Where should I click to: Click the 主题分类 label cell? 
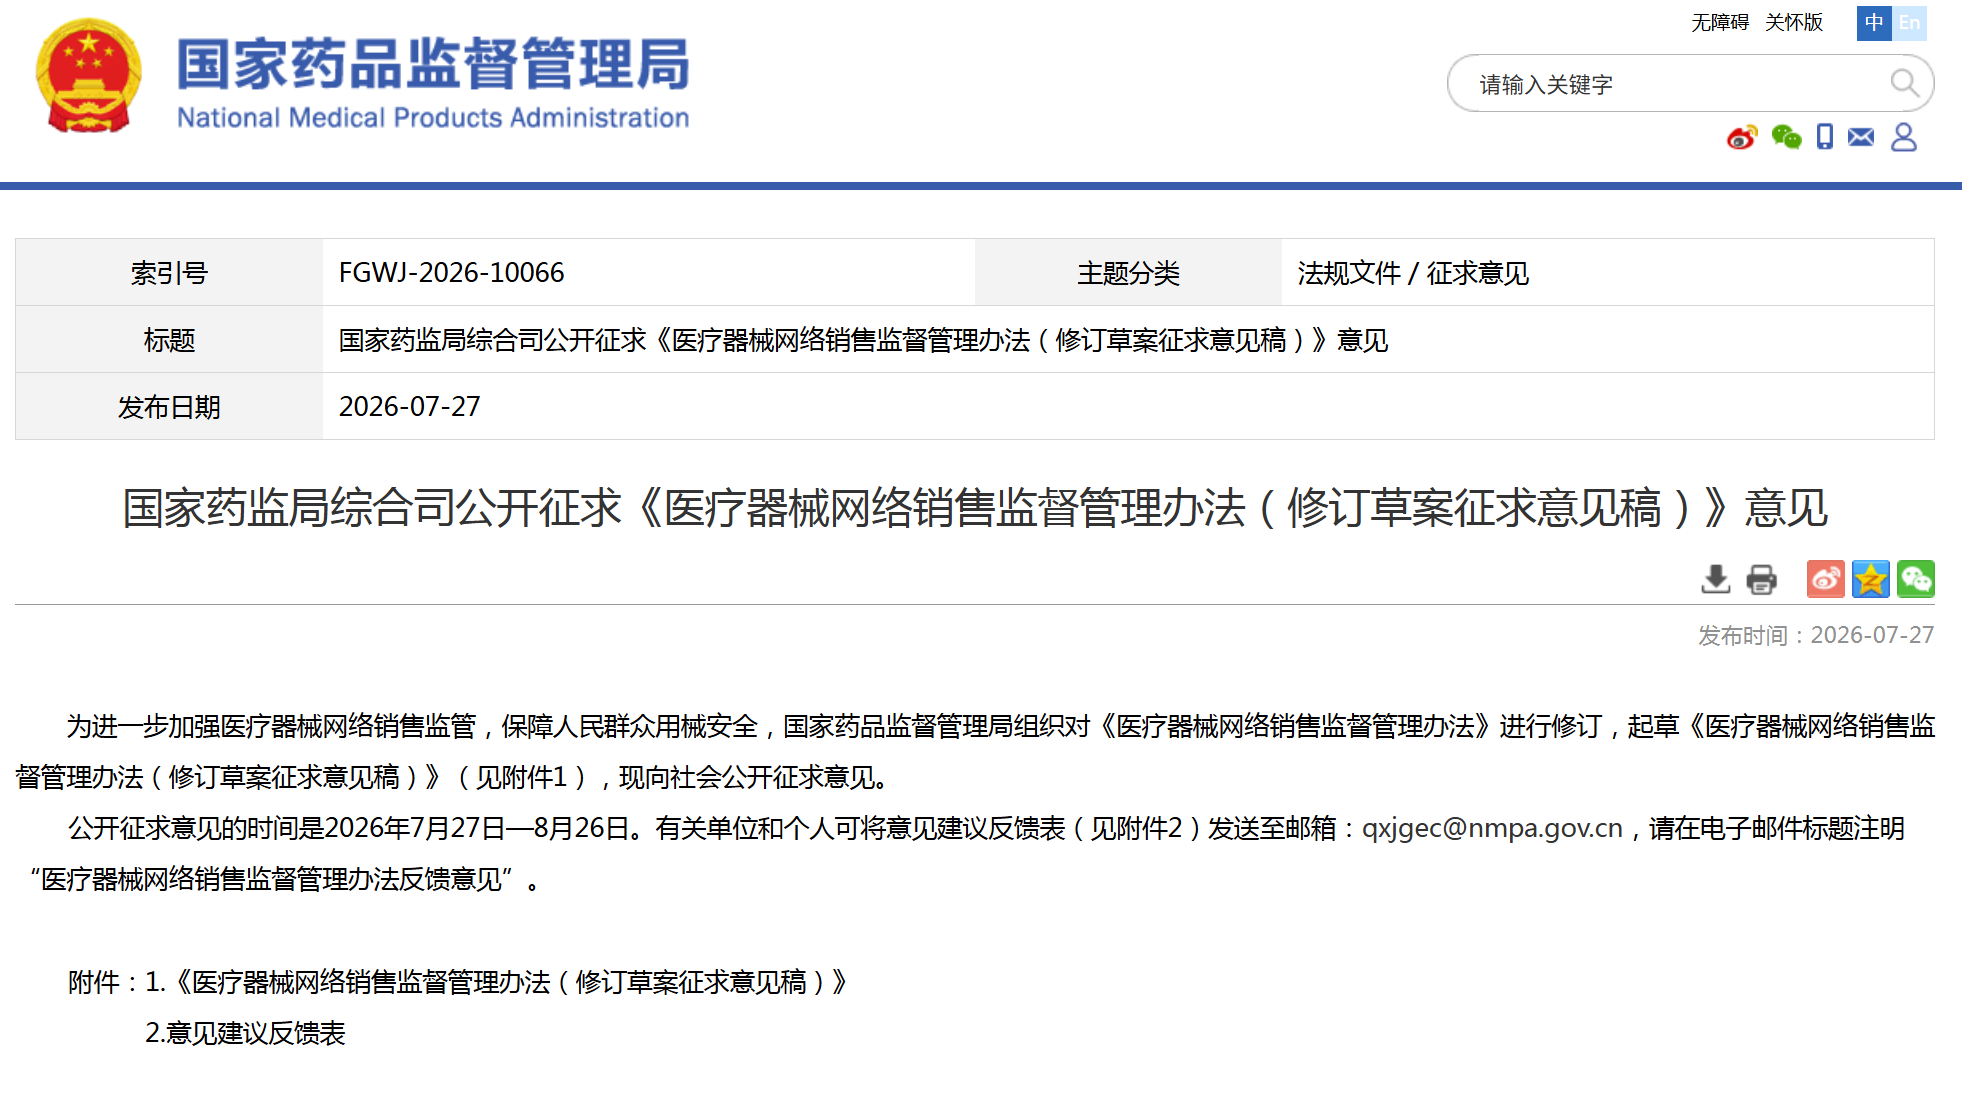tap(1128, 272)
